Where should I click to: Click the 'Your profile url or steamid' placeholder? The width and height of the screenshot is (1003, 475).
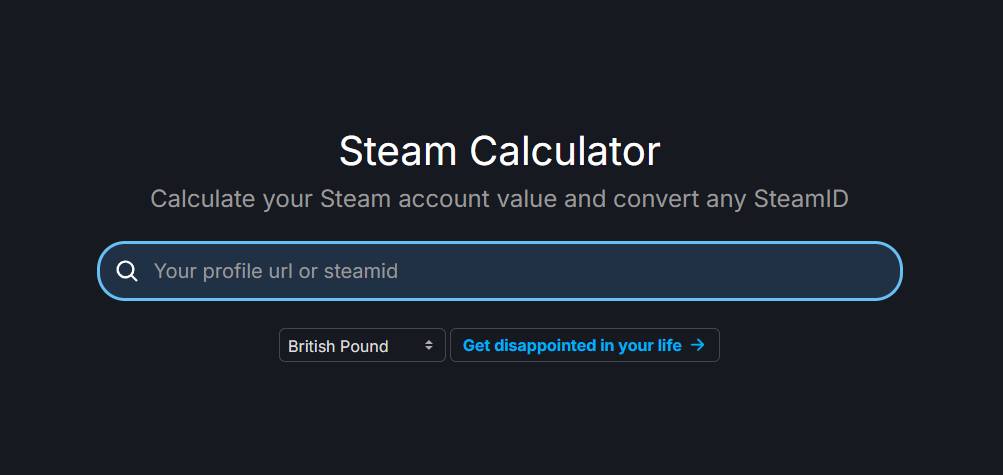pos(275,271)
